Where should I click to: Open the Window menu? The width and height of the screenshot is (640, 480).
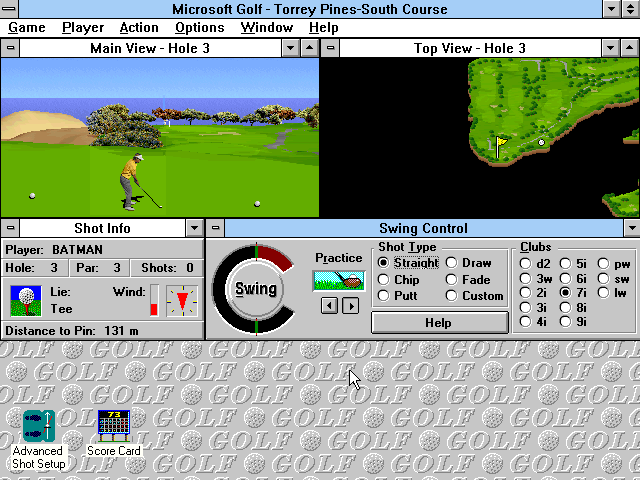(x=267, y=27)
